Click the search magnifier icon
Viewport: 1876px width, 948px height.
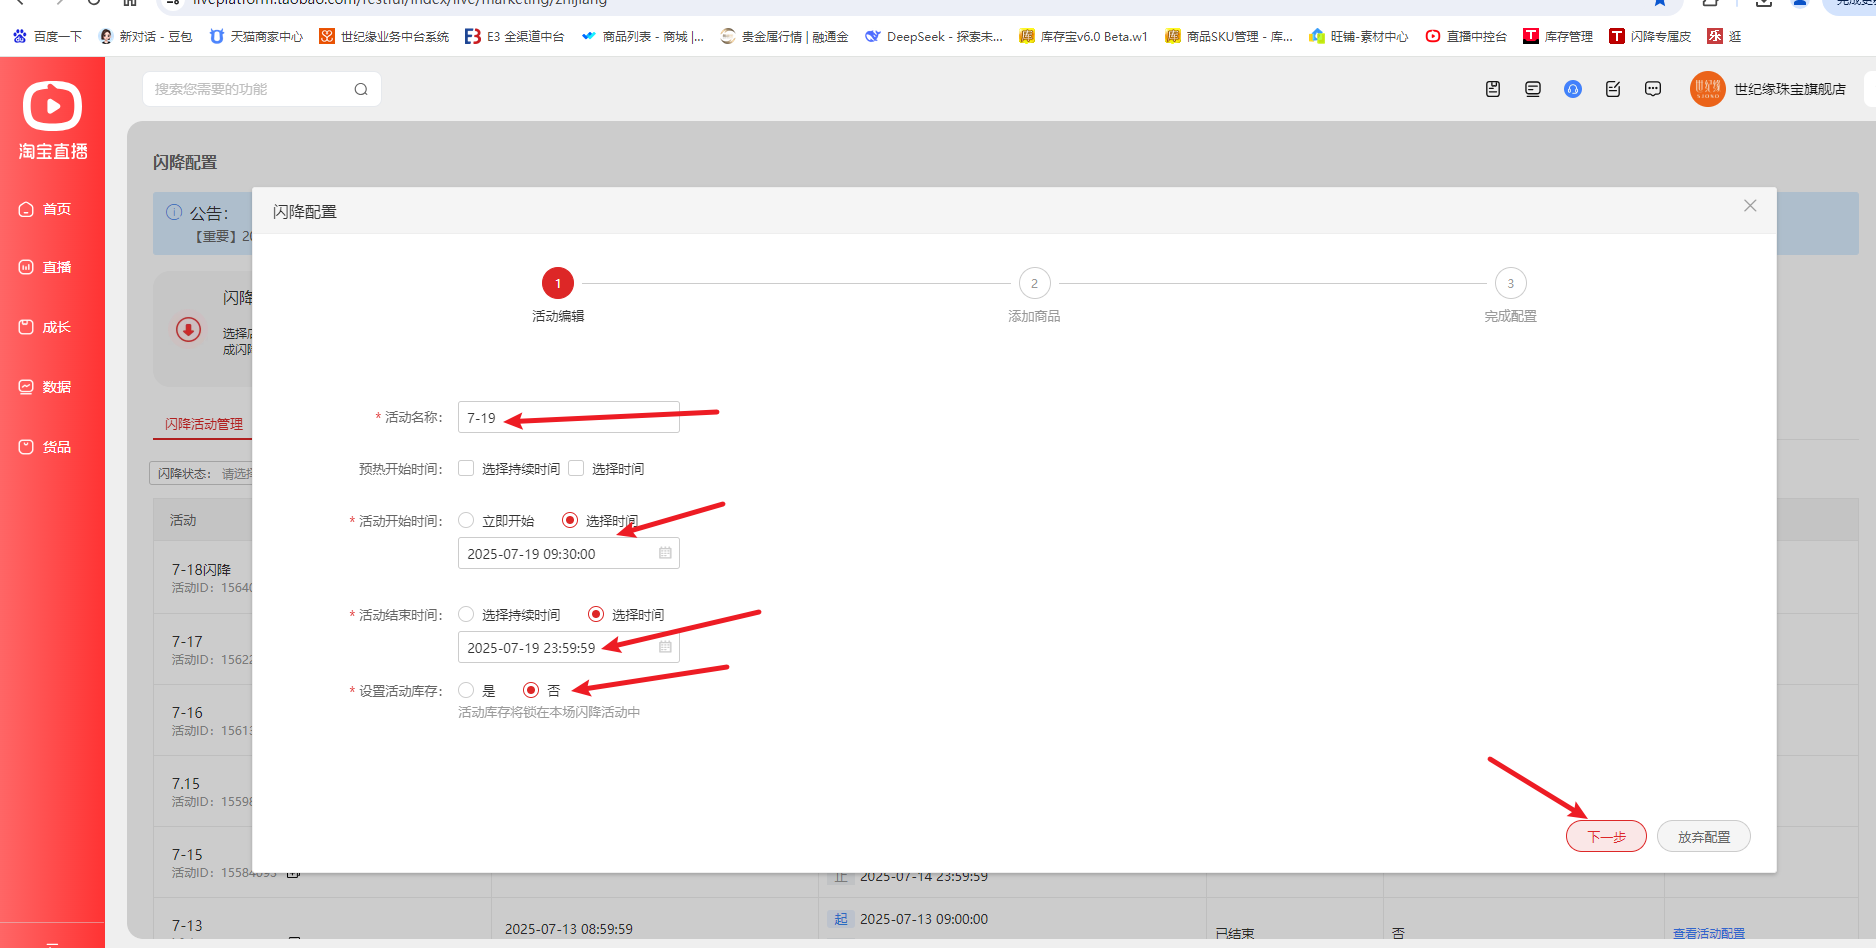(361, 90)
